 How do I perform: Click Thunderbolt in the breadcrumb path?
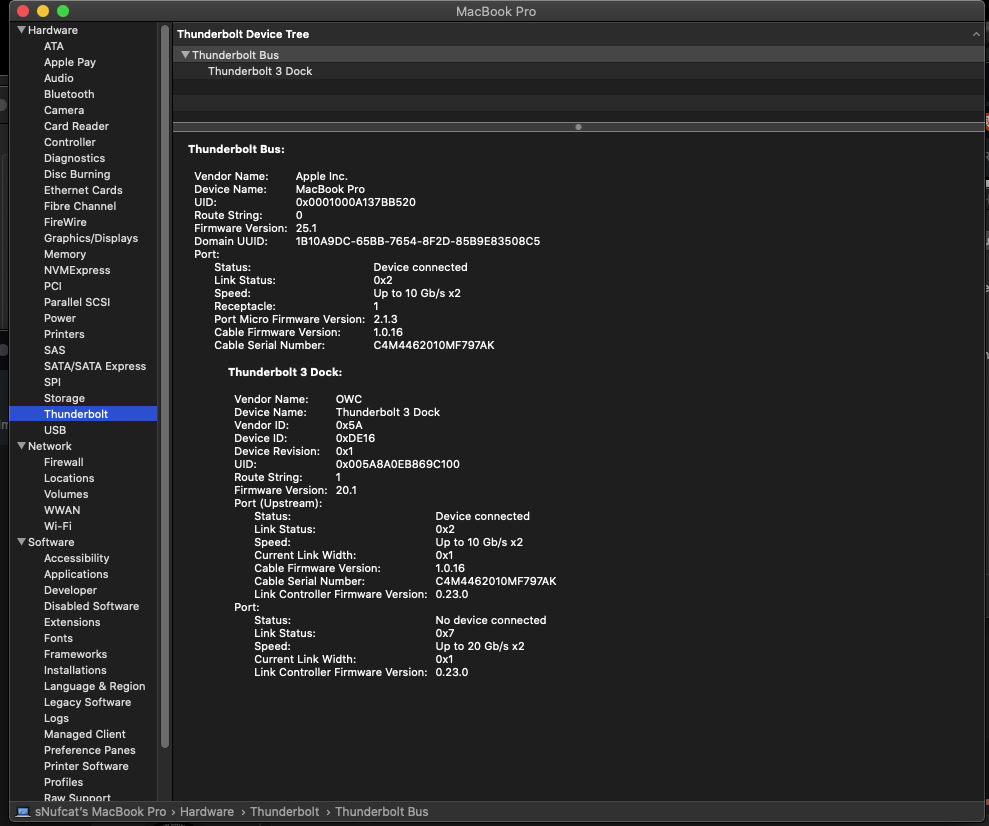click(x=284, y=811)
